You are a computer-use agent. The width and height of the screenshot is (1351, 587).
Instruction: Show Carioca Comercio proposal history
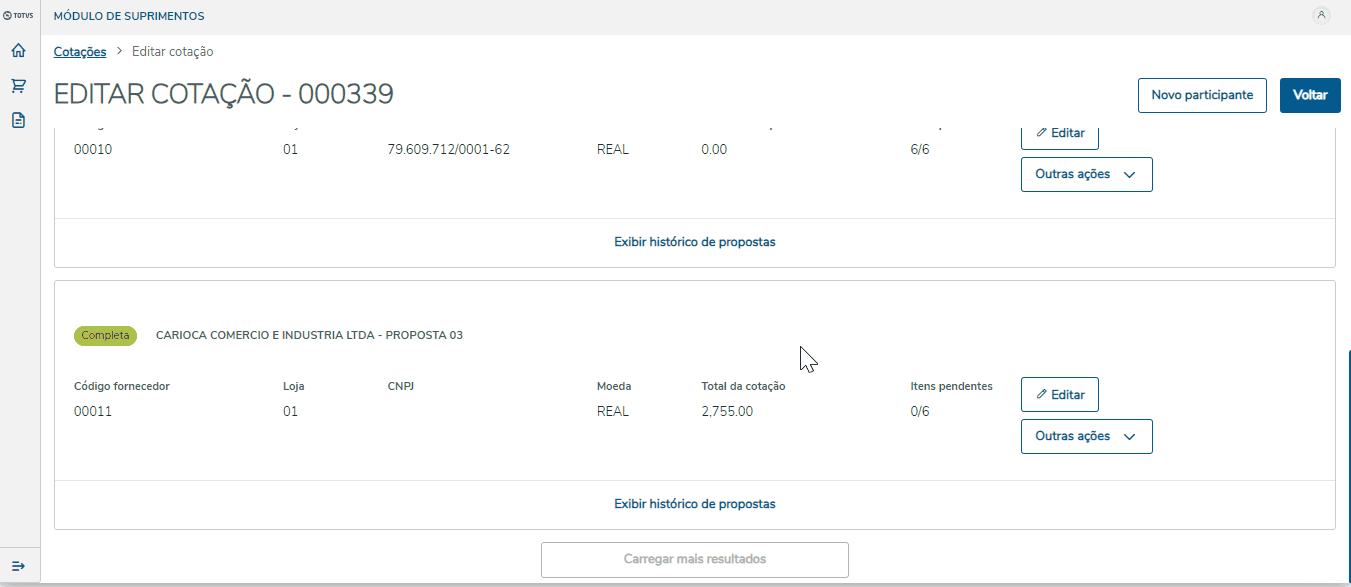click(x=694, y=504)
